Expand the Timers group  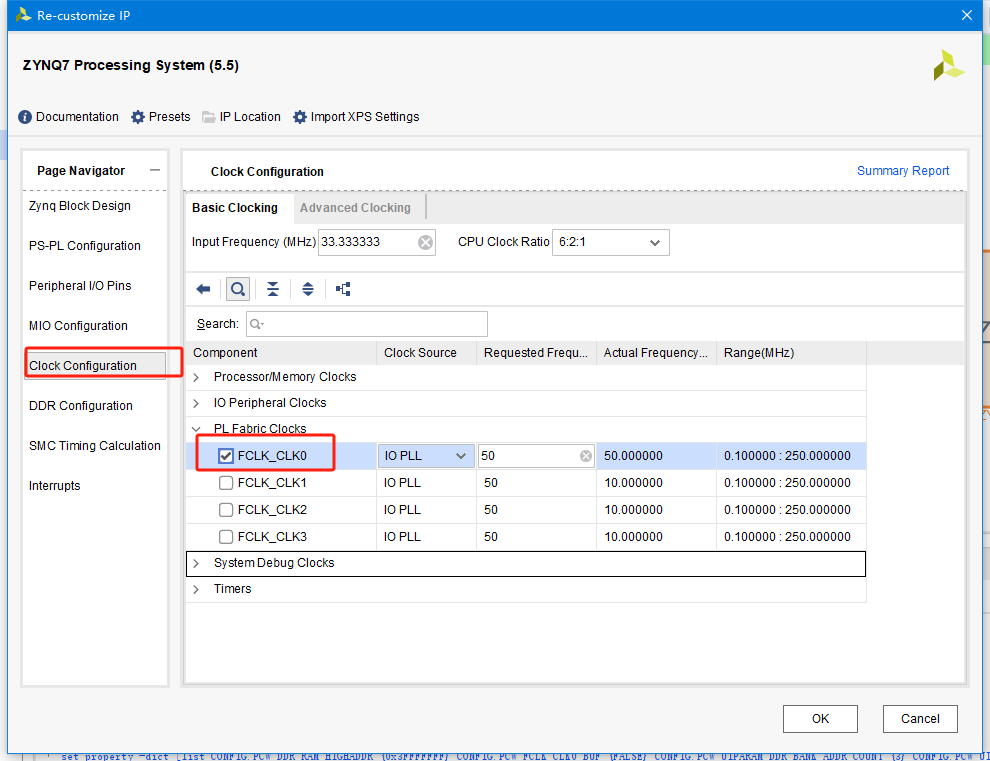tap(196, 589)
